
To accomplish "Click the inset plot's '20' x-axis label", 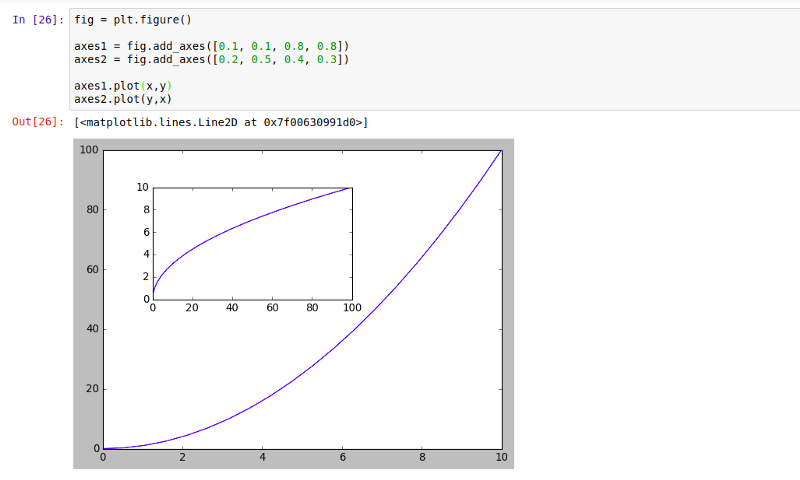I will (x=192, y=308).
